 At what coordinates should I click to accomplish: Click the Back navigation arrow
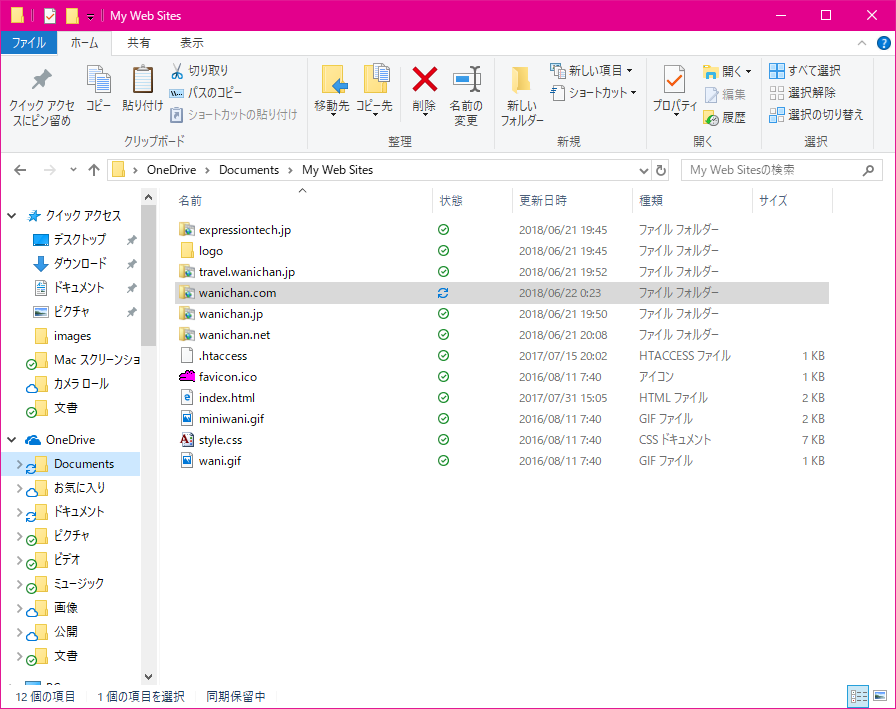[20, 170]
